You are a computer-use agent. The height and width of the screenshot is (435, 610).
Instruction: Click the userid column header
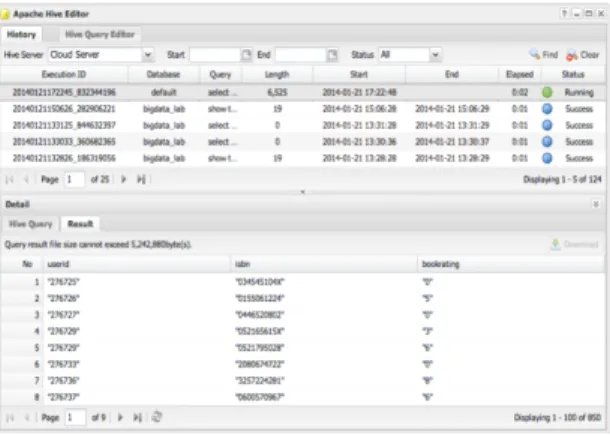[137, 264]
